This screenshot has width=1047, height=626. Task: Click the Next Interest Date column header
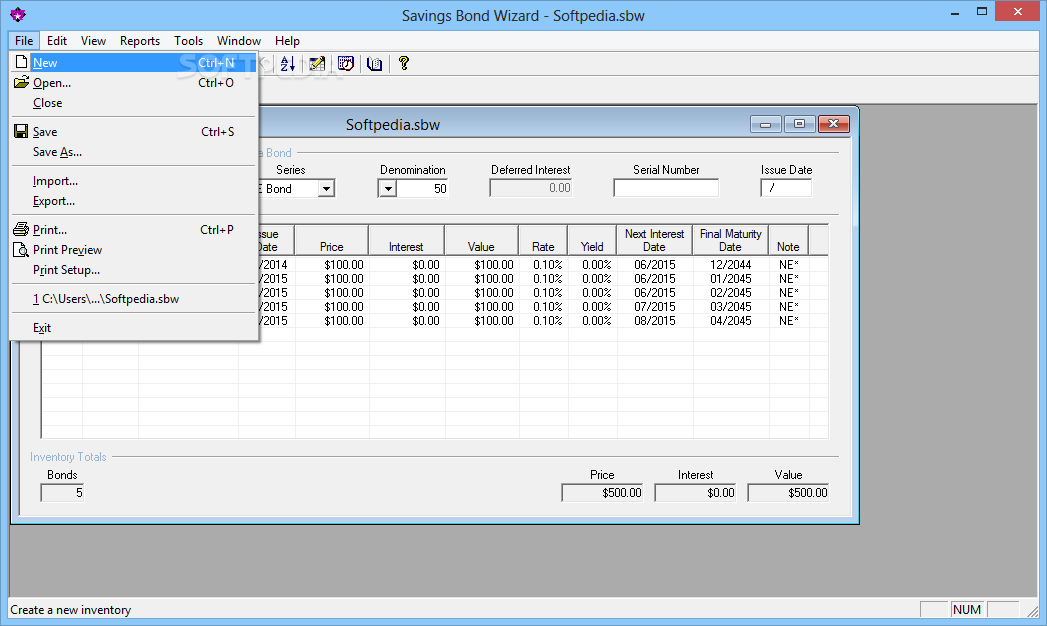point(654,240)
